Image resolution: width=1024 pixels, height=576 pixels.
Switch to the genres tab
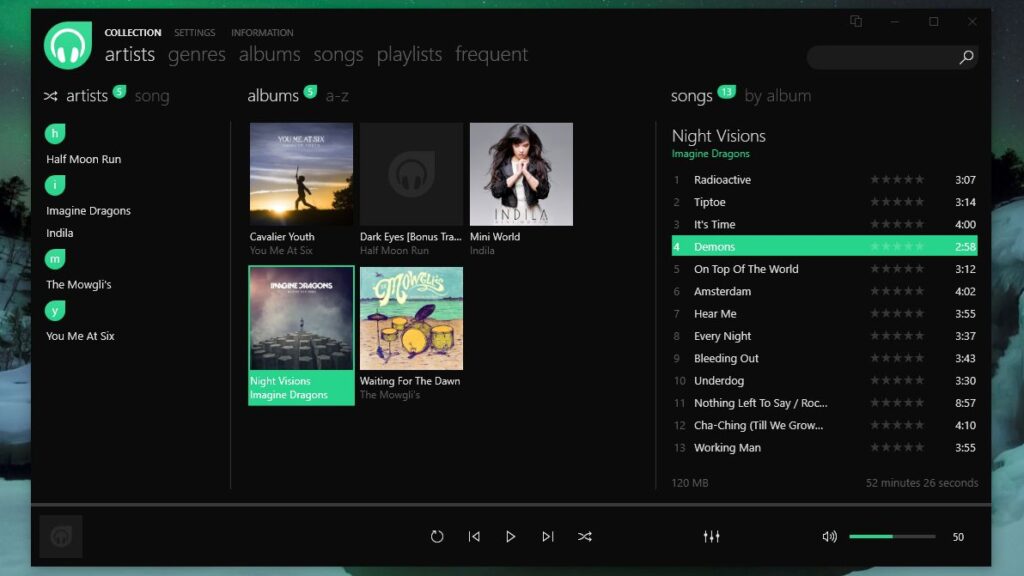[x=196, y=54]
